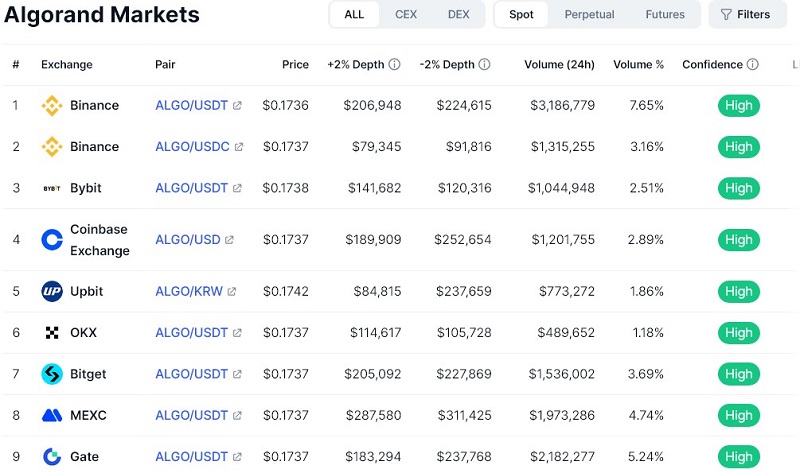Click the info icon beside +2% Depth
Screen dimensions: 800x473
click(x=394, y=64)
